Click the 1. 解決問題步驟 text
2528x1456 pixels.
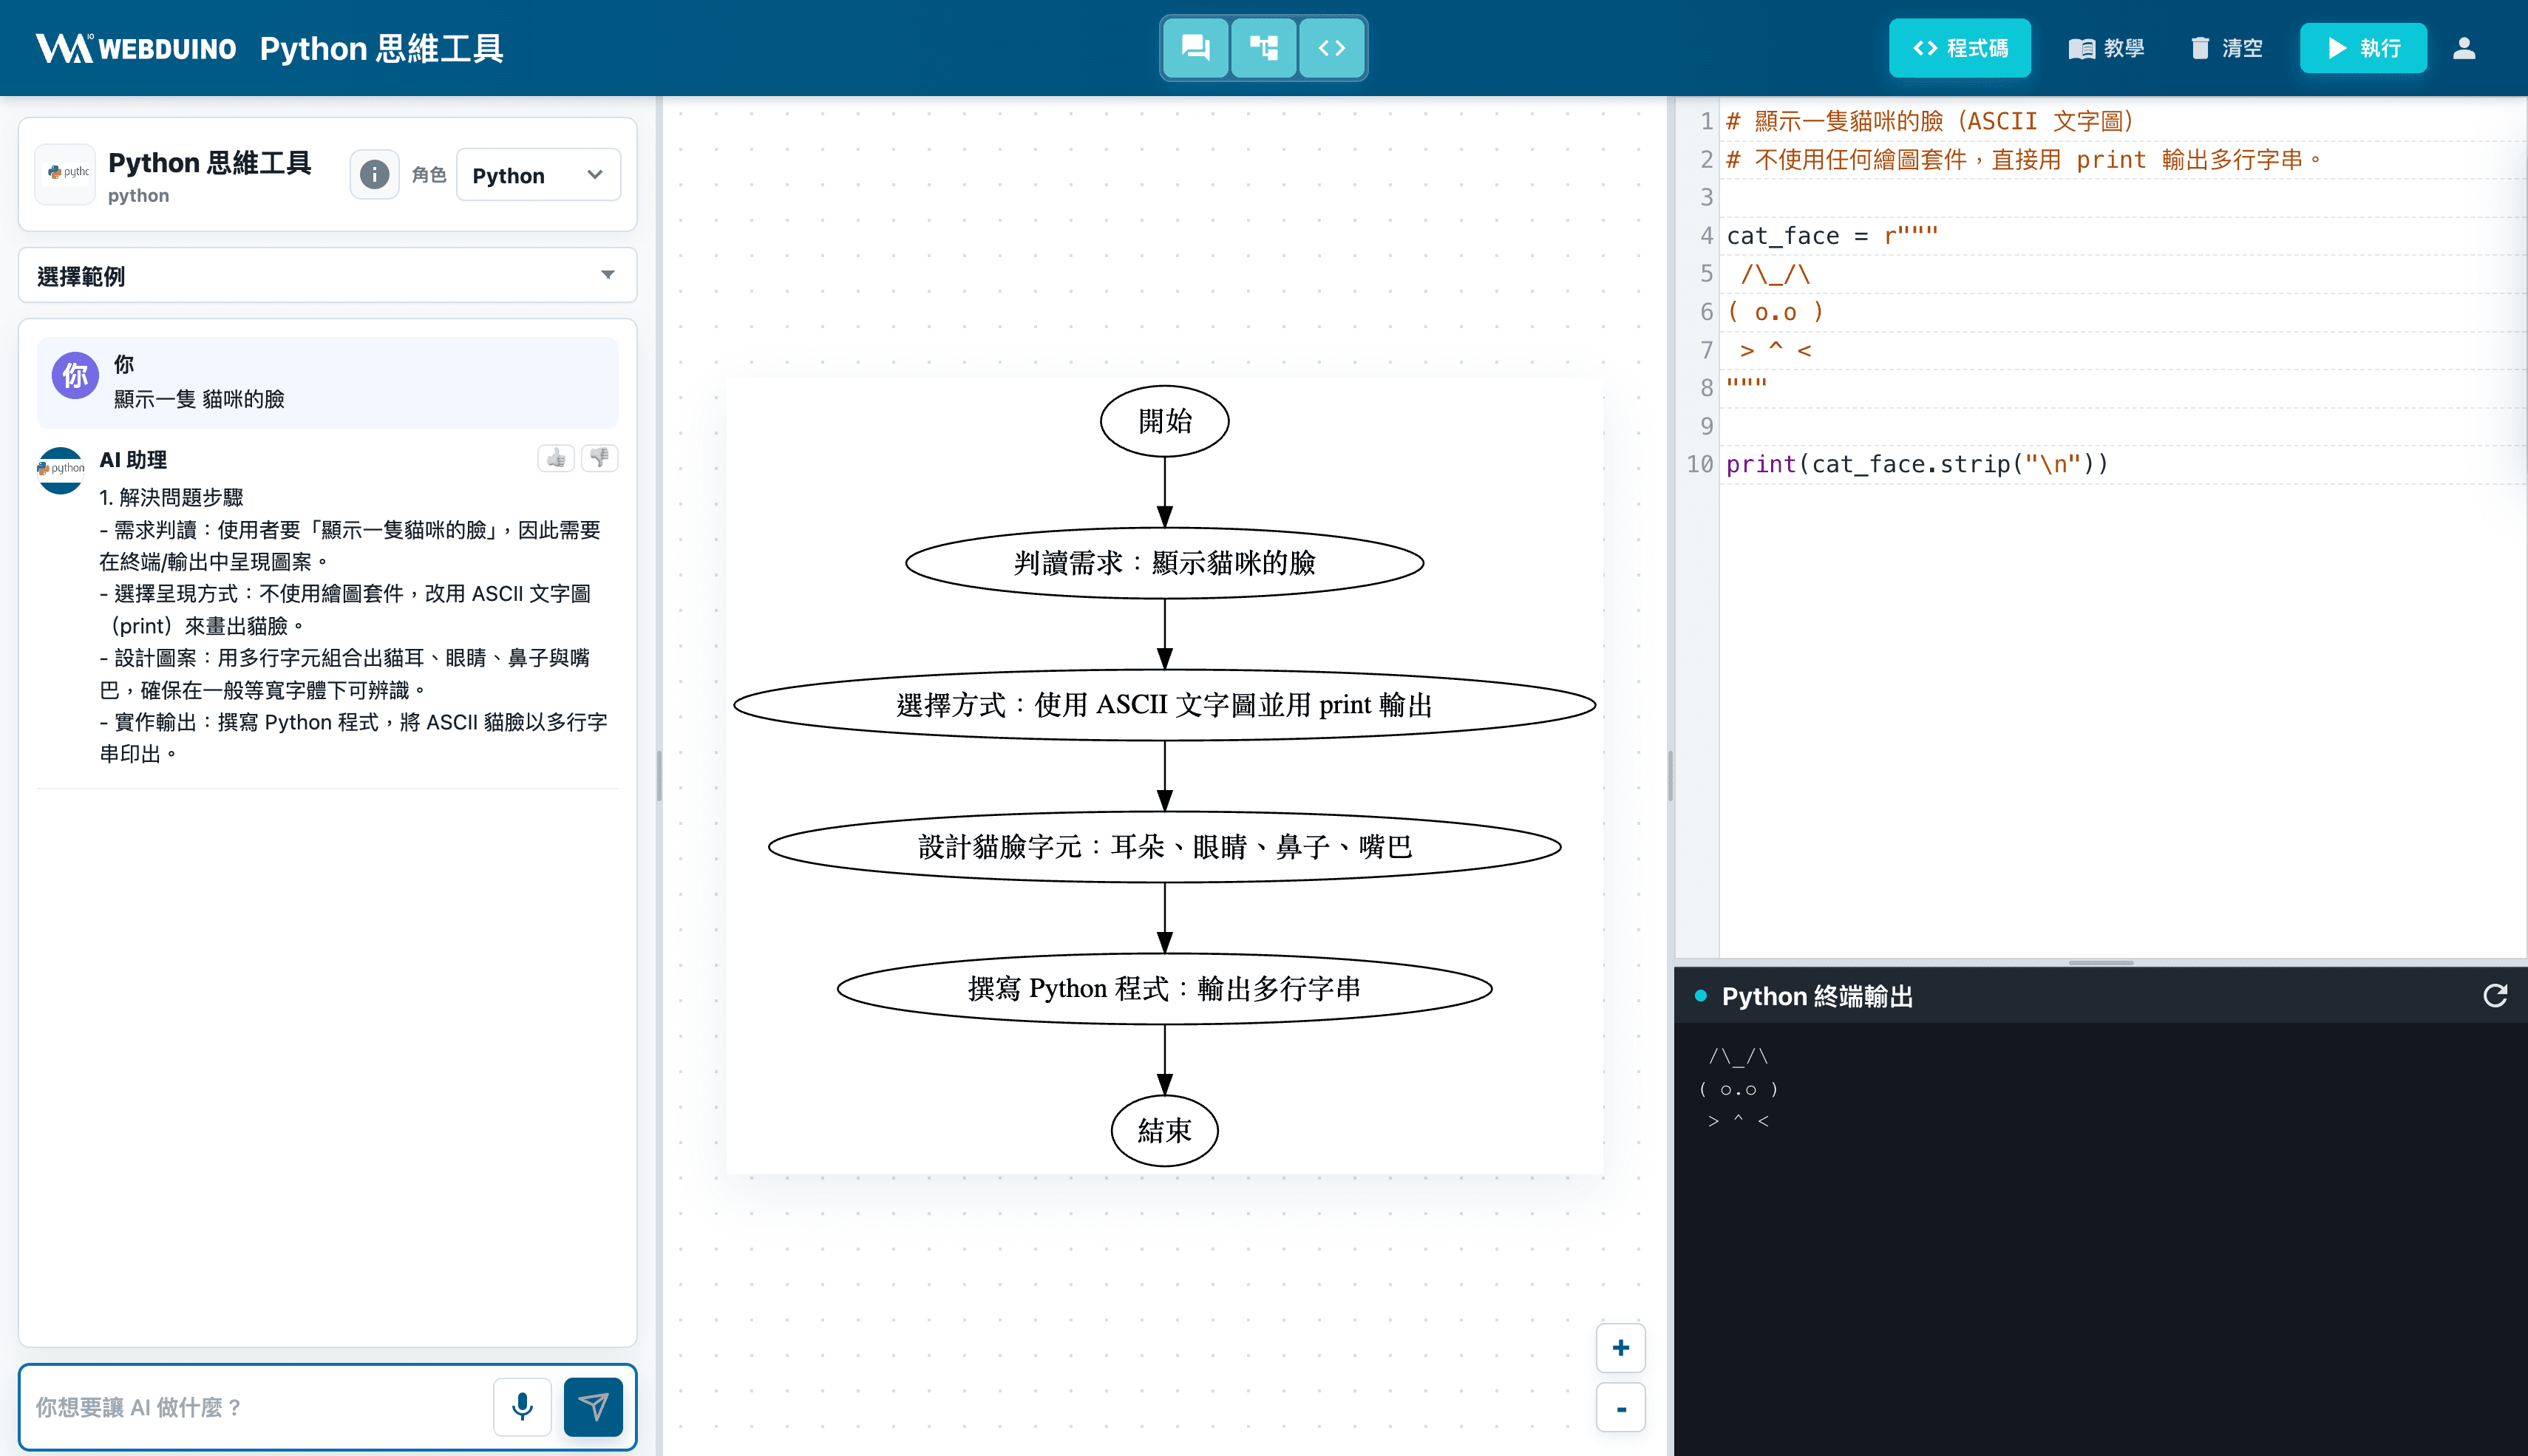tap(171, 497)
